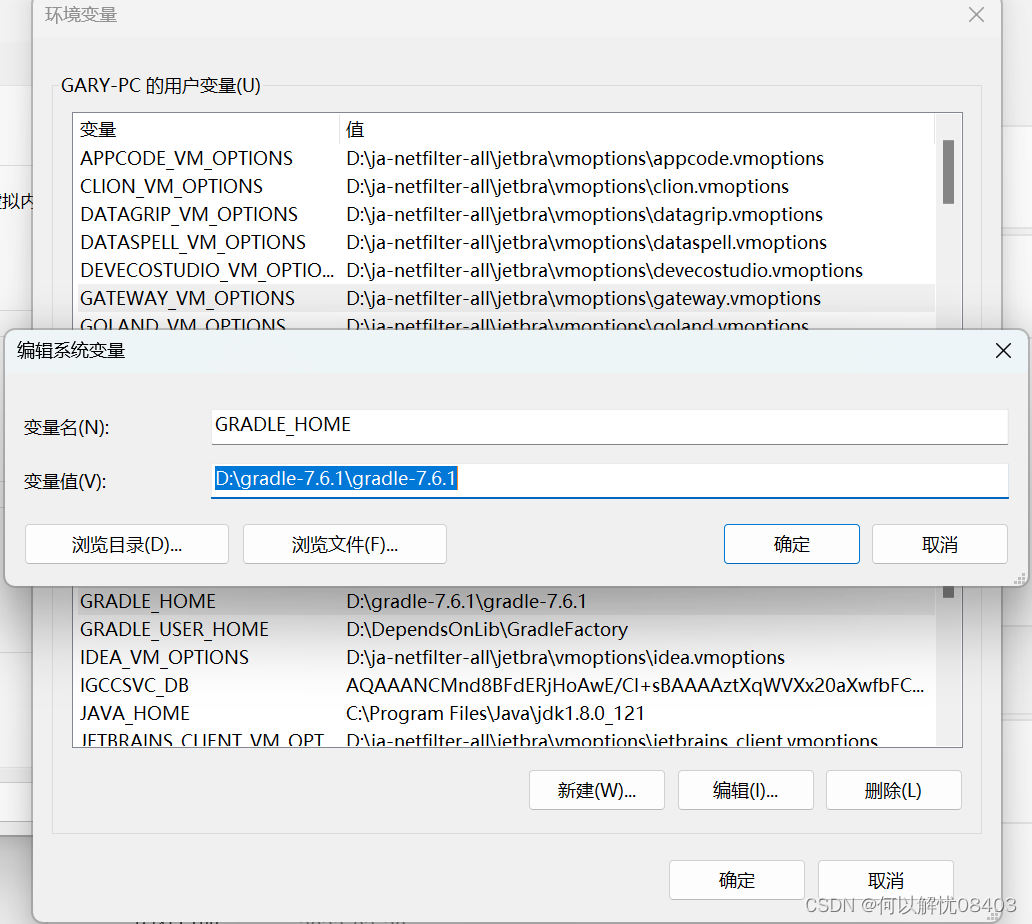Click the 变量 column header

click(x=95, y=129)
